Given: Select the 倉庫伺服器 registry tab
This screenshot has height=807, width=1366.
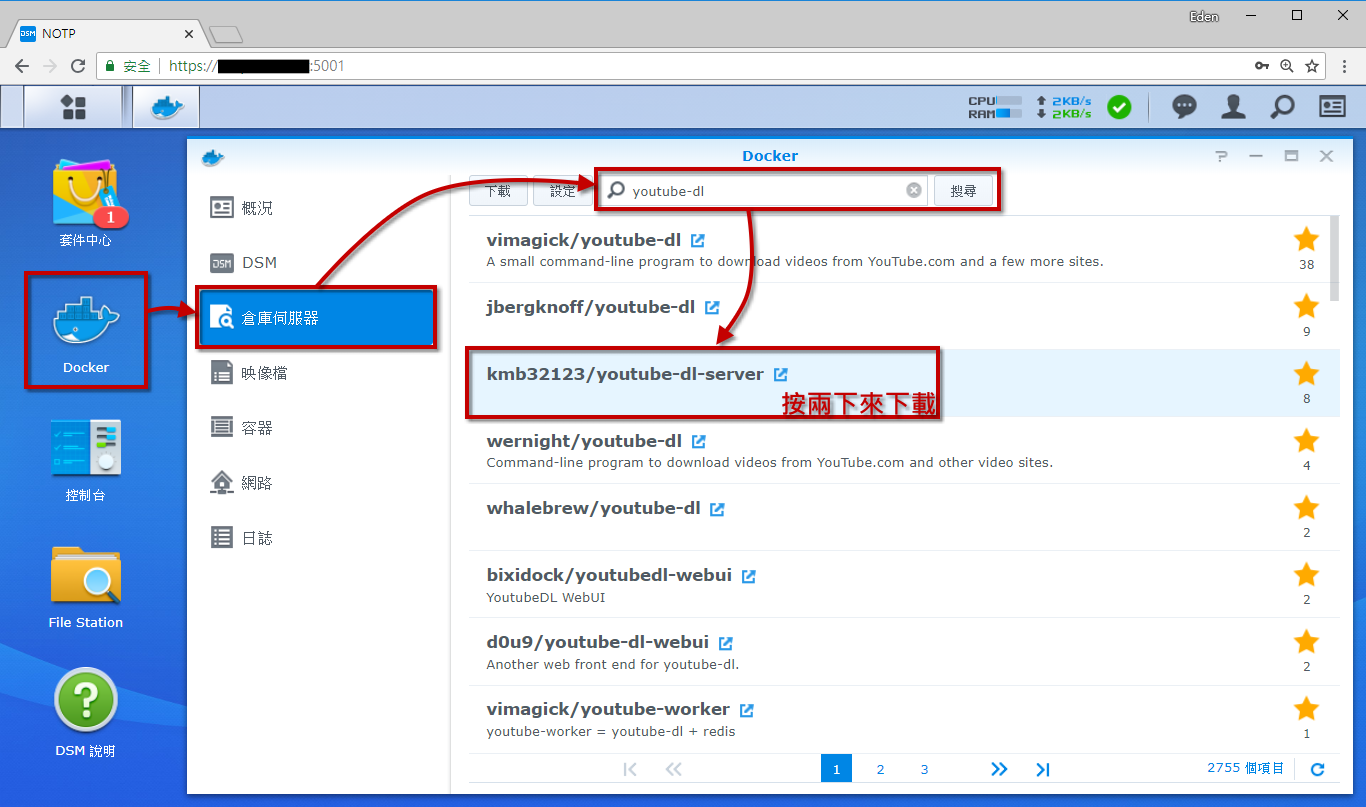Looking at the screenshot, I should [316, 318].
